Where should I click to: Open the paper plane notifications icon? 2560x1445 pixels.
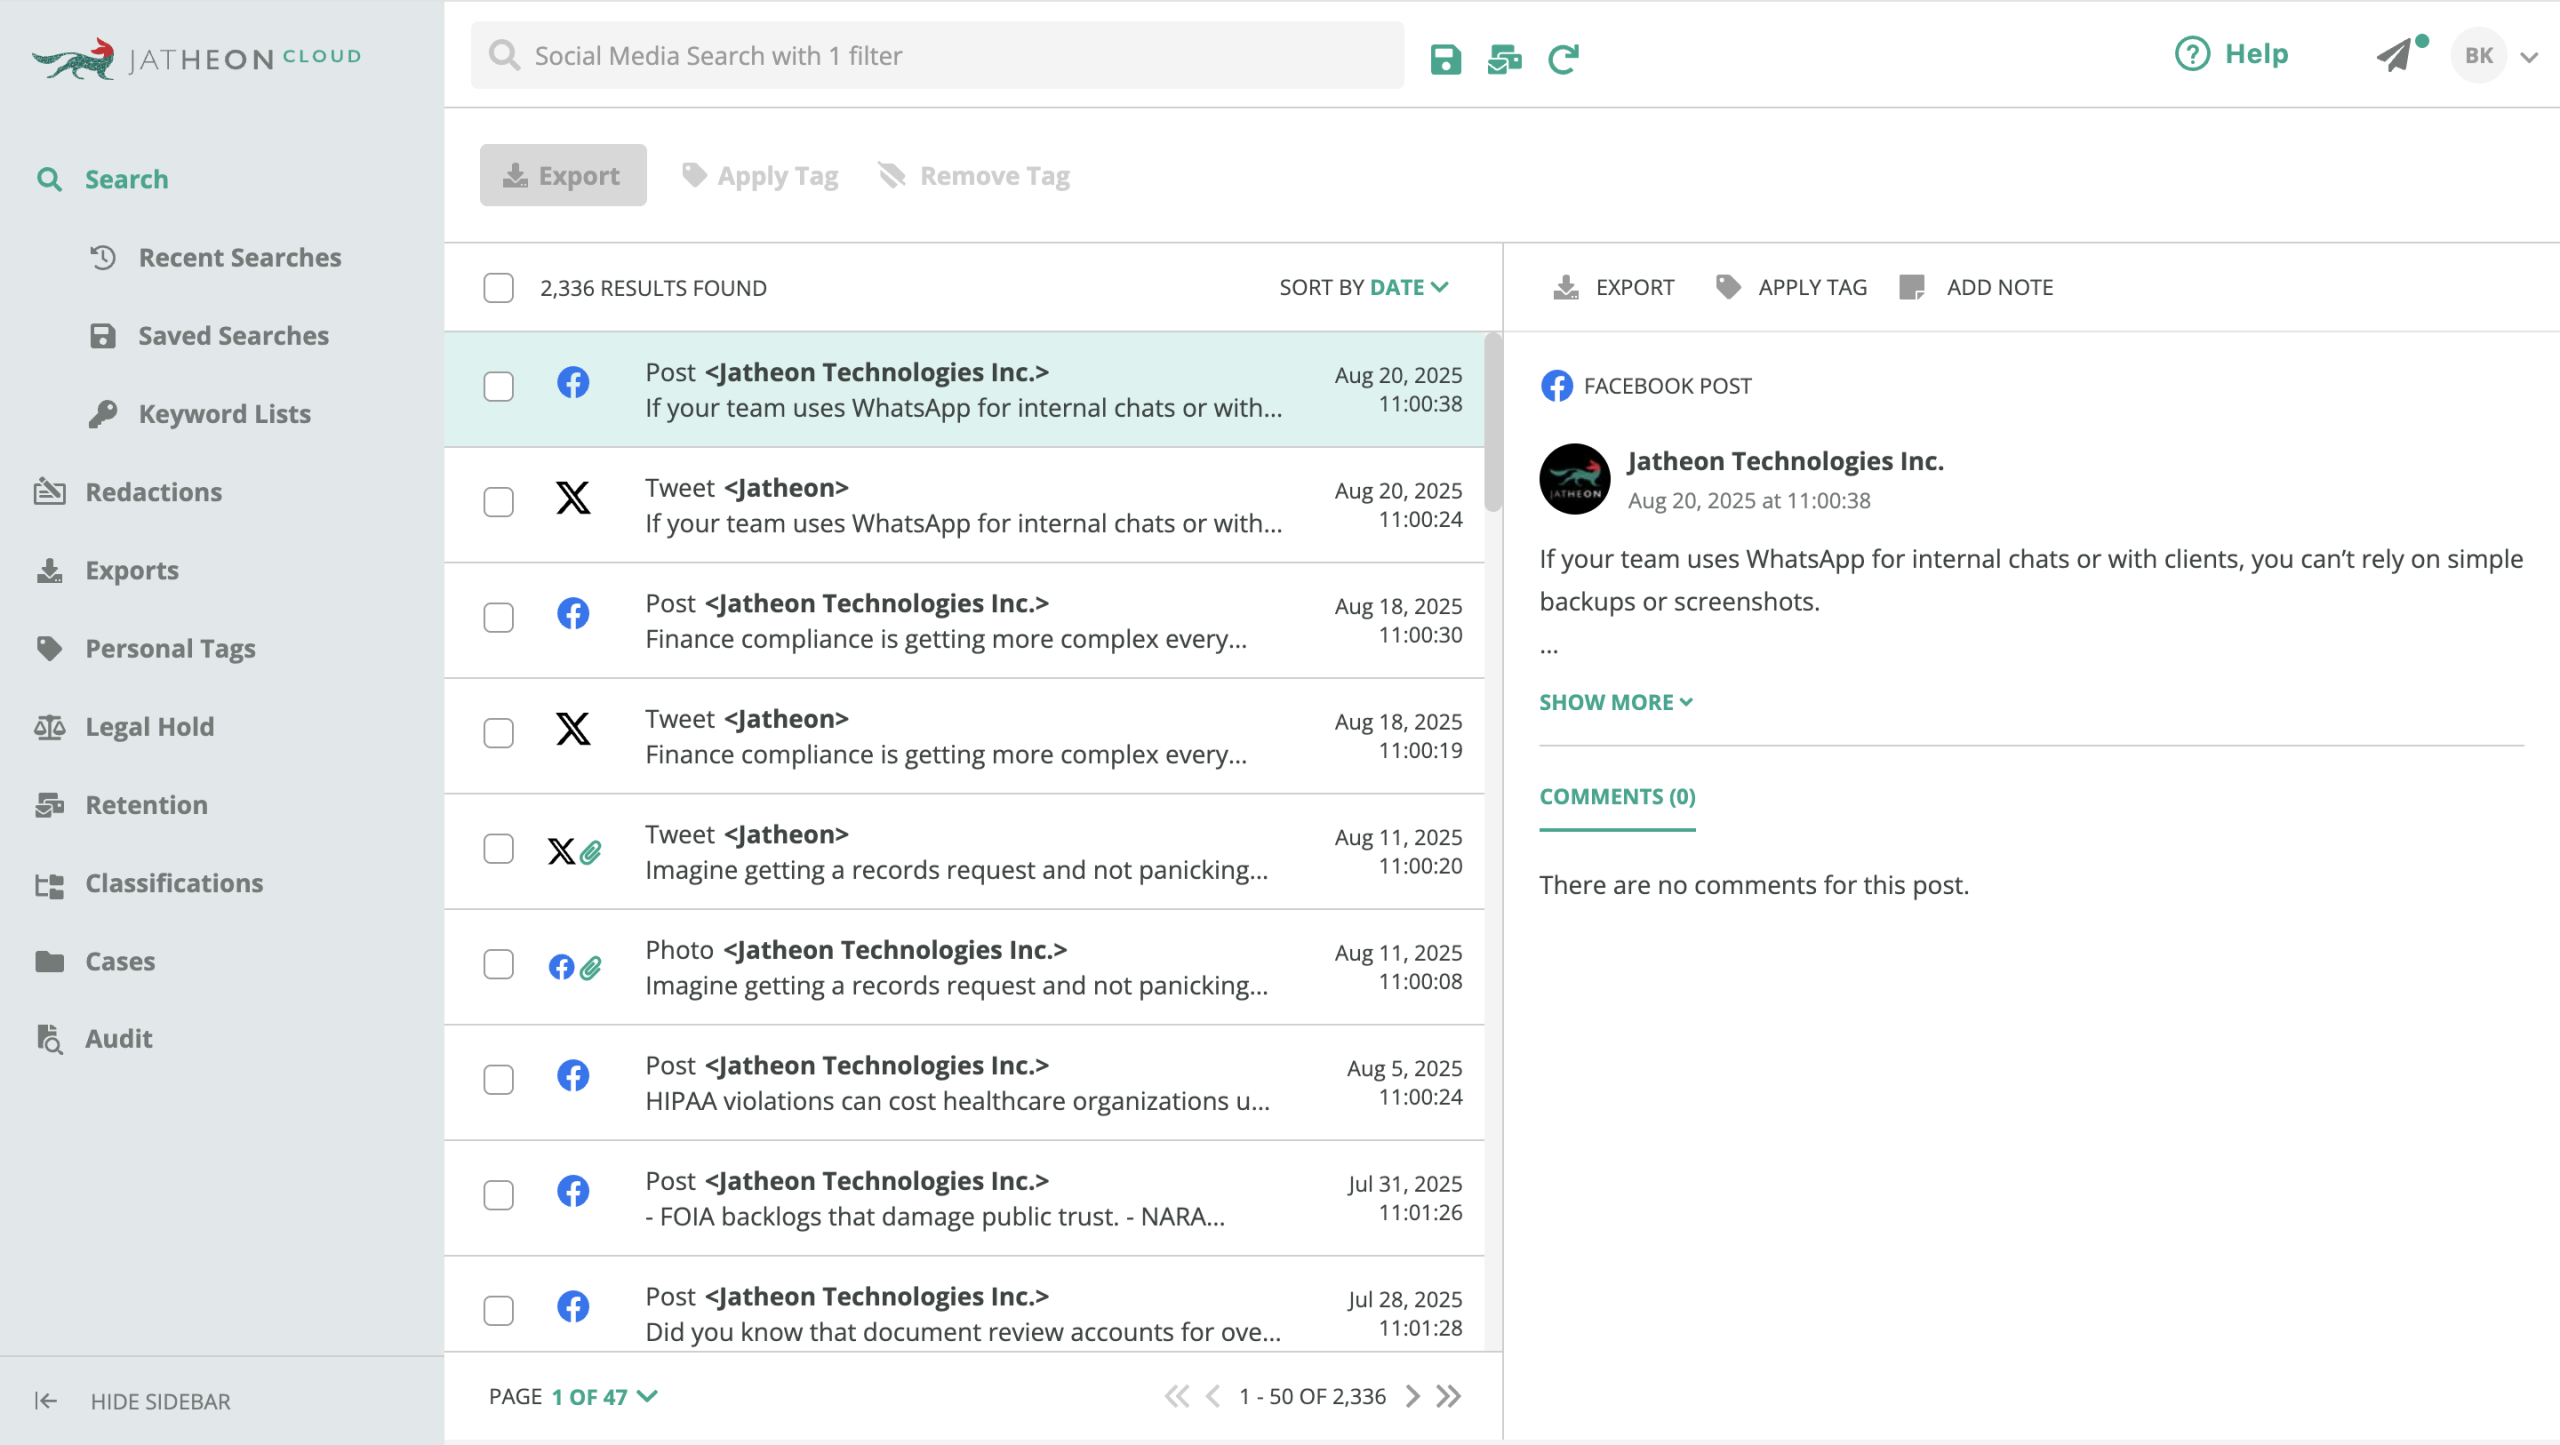pos(2396,55)
